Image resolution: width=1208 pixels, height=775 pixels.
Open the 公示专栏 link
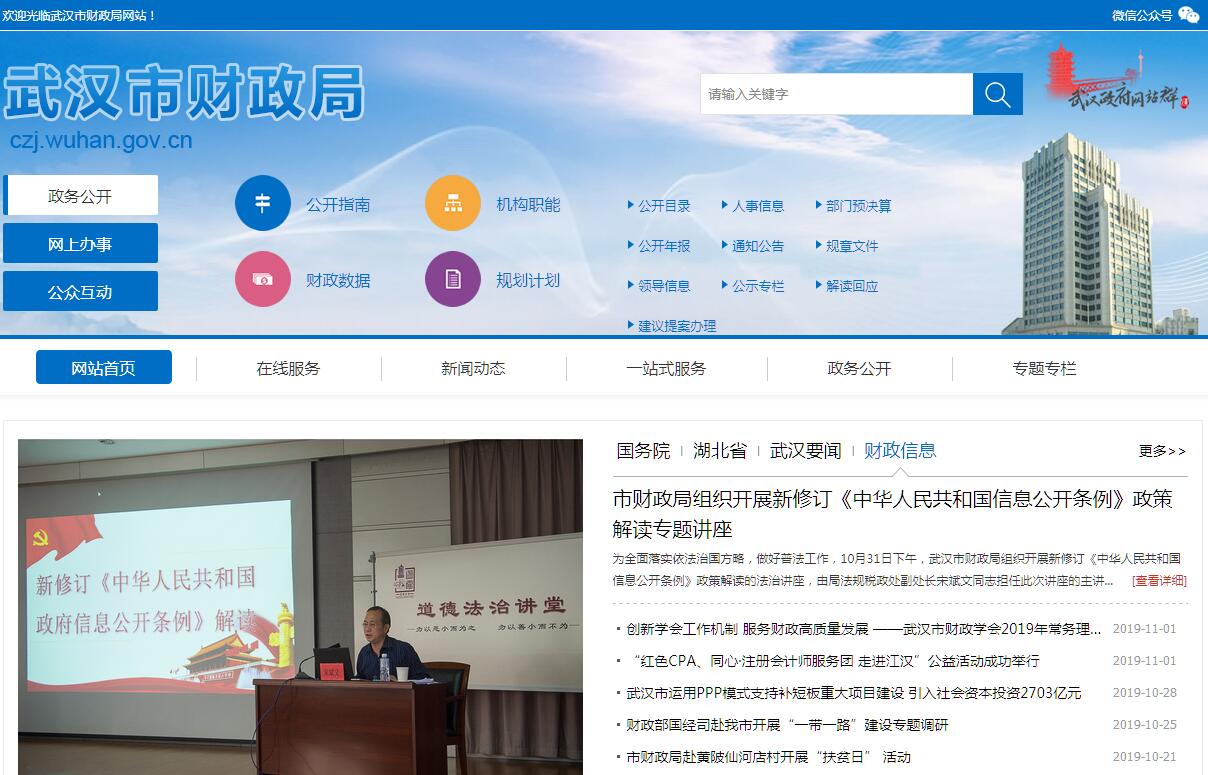758,286
